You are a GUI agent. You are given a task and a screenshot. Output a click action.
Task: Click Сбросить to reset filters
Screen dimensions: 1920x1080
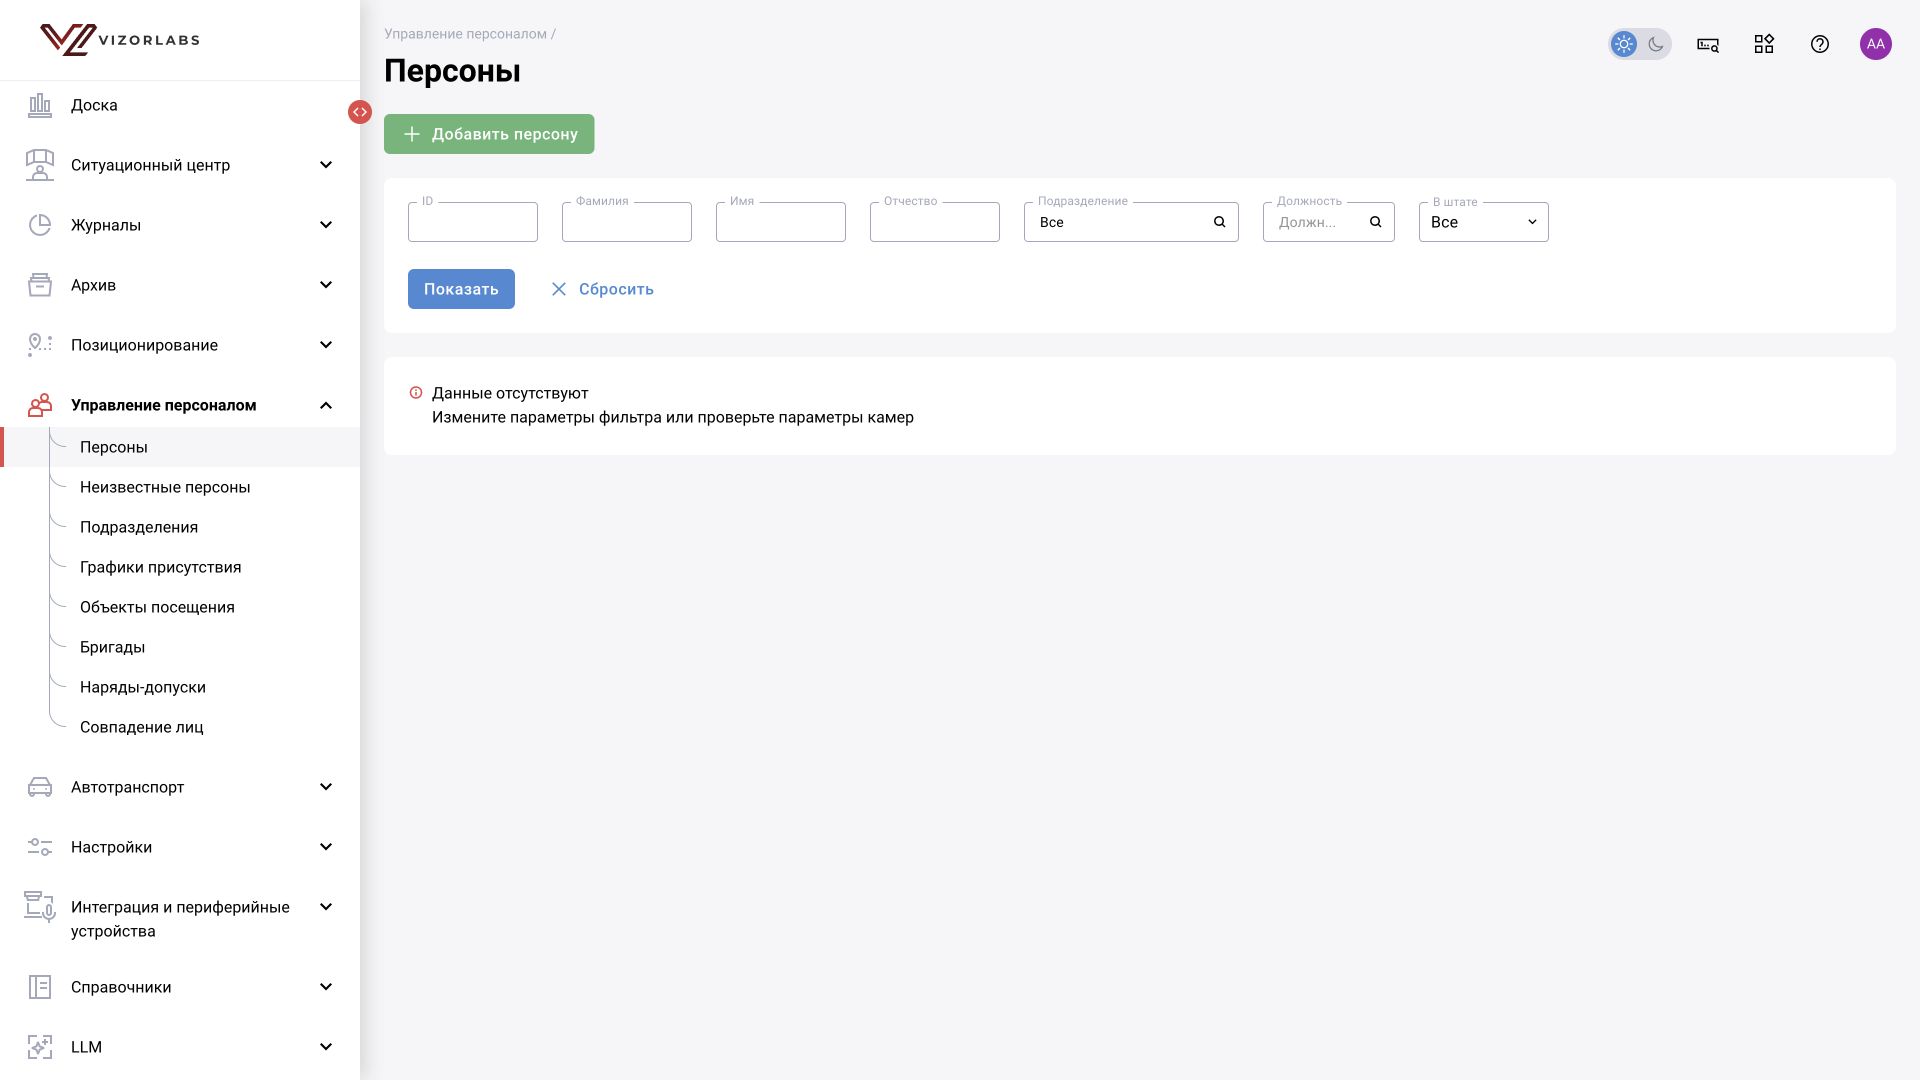(x=602, y=289)
